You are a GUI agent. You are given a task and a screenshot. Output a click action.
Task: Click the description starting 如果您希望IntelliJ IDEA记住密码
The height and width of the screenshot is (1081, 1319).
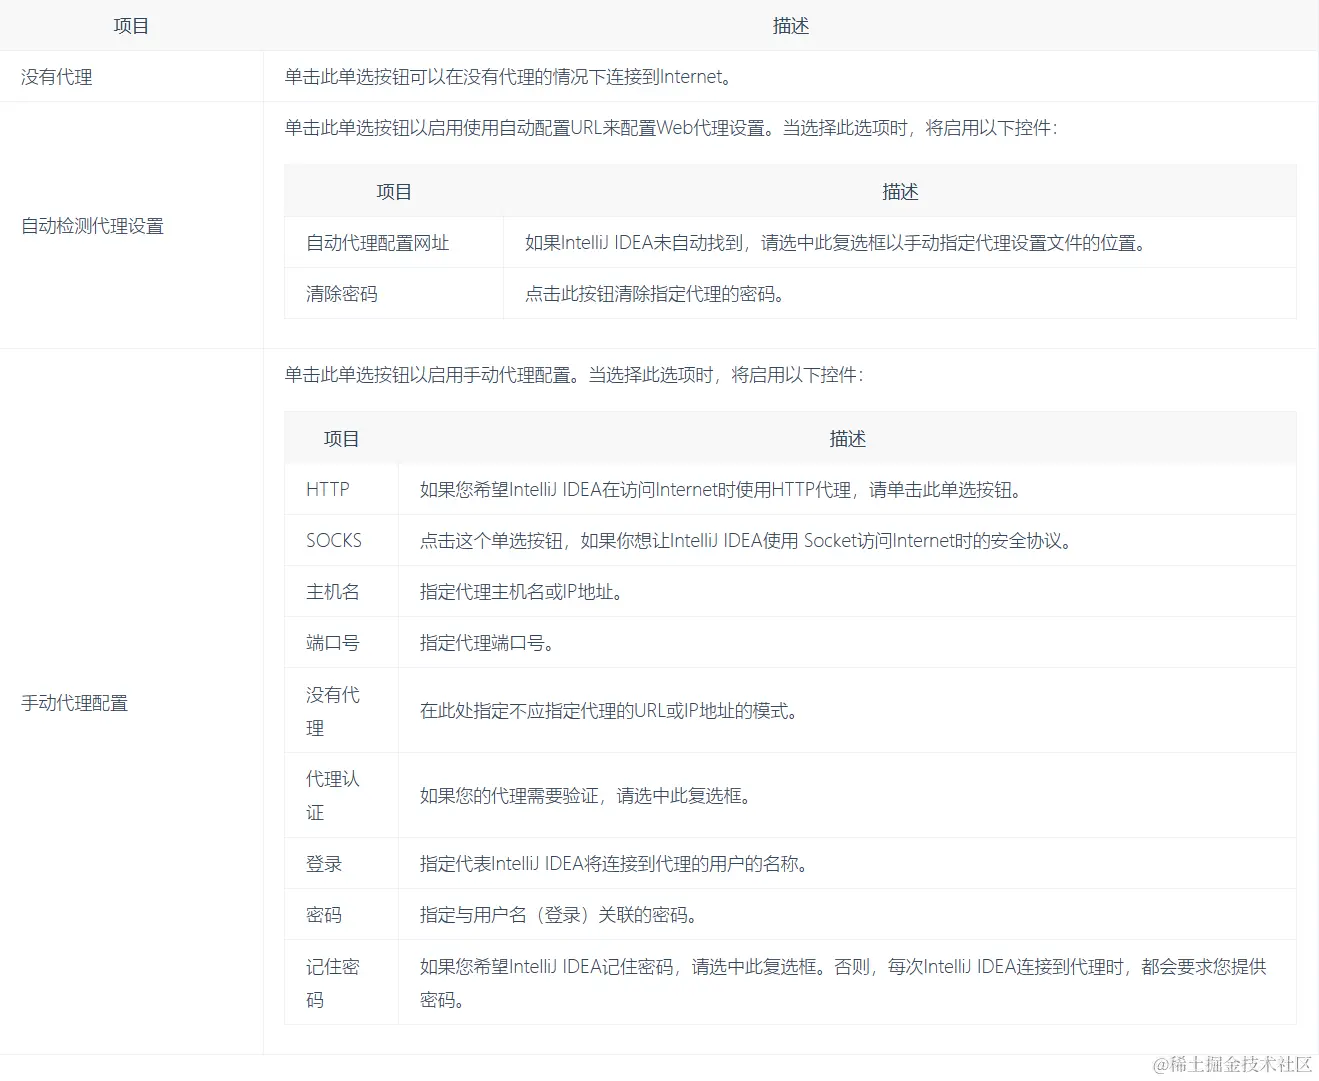(x=843, y=983)
